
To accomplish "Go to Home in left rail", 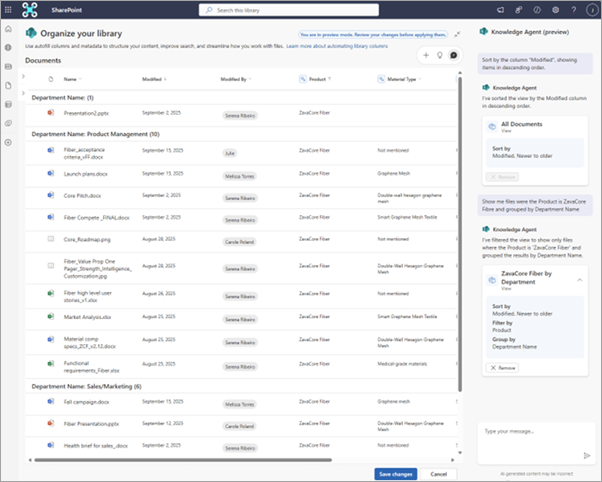I will coord(8,29).
